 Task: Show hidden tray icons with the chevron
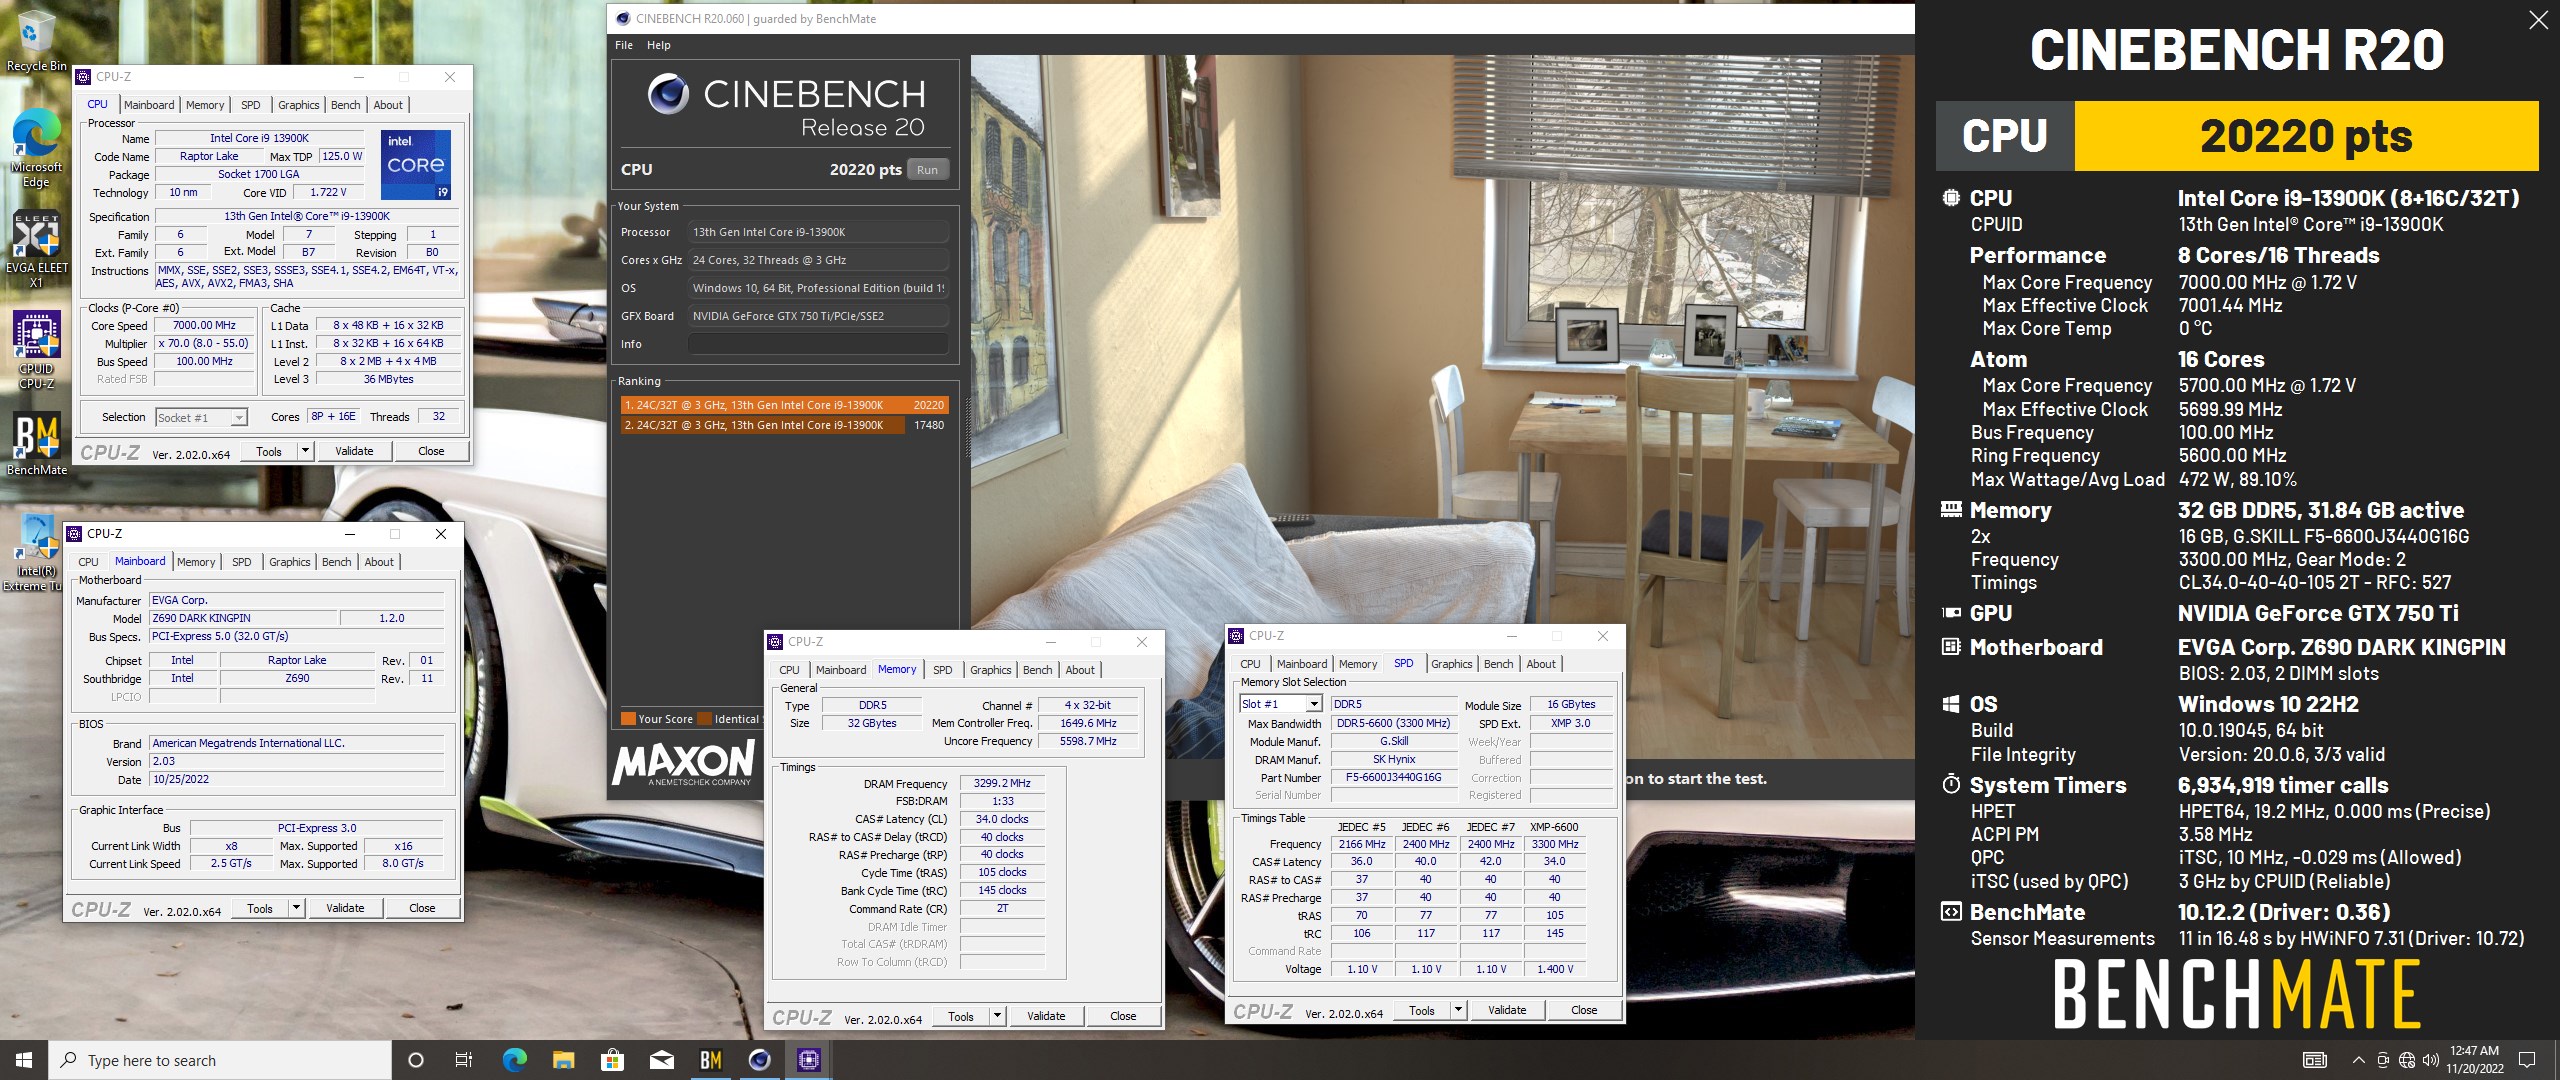coord(2358,1060)
